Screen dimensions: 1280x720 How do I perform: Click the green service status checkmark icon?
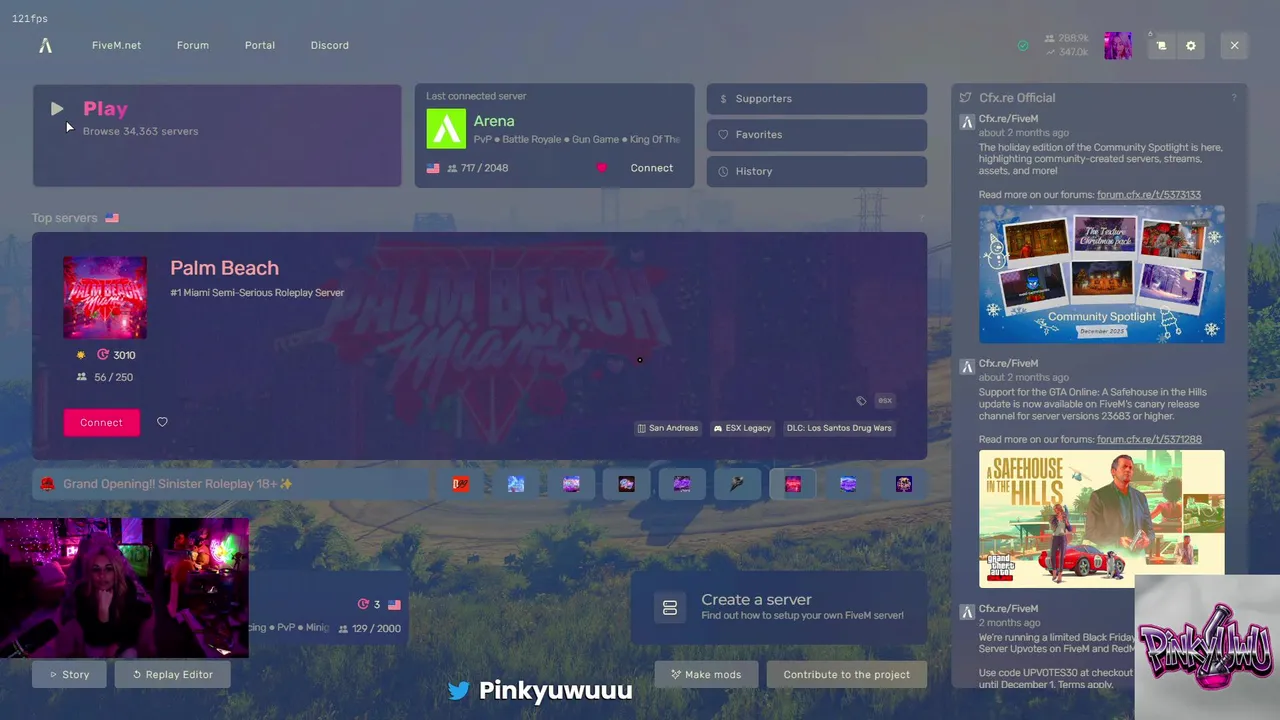pyautogui.click(x=1023, y=45)
